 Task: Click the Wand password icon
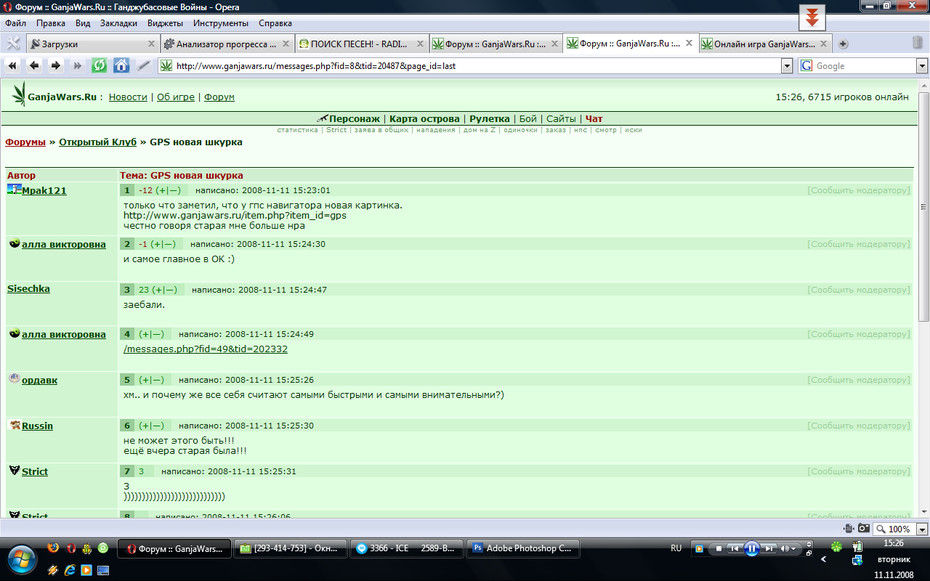(x=143, y=66)
